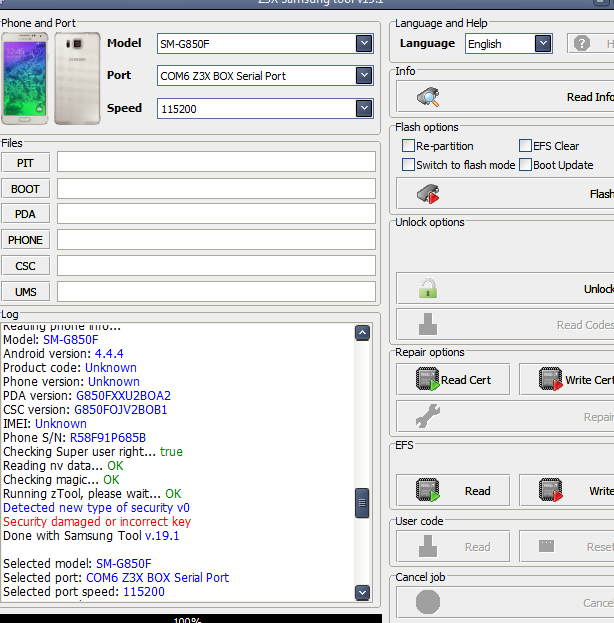614x623 pixels.
Task: Click 'Checking Super user right... true' line
Action: (x=93, y=452)
